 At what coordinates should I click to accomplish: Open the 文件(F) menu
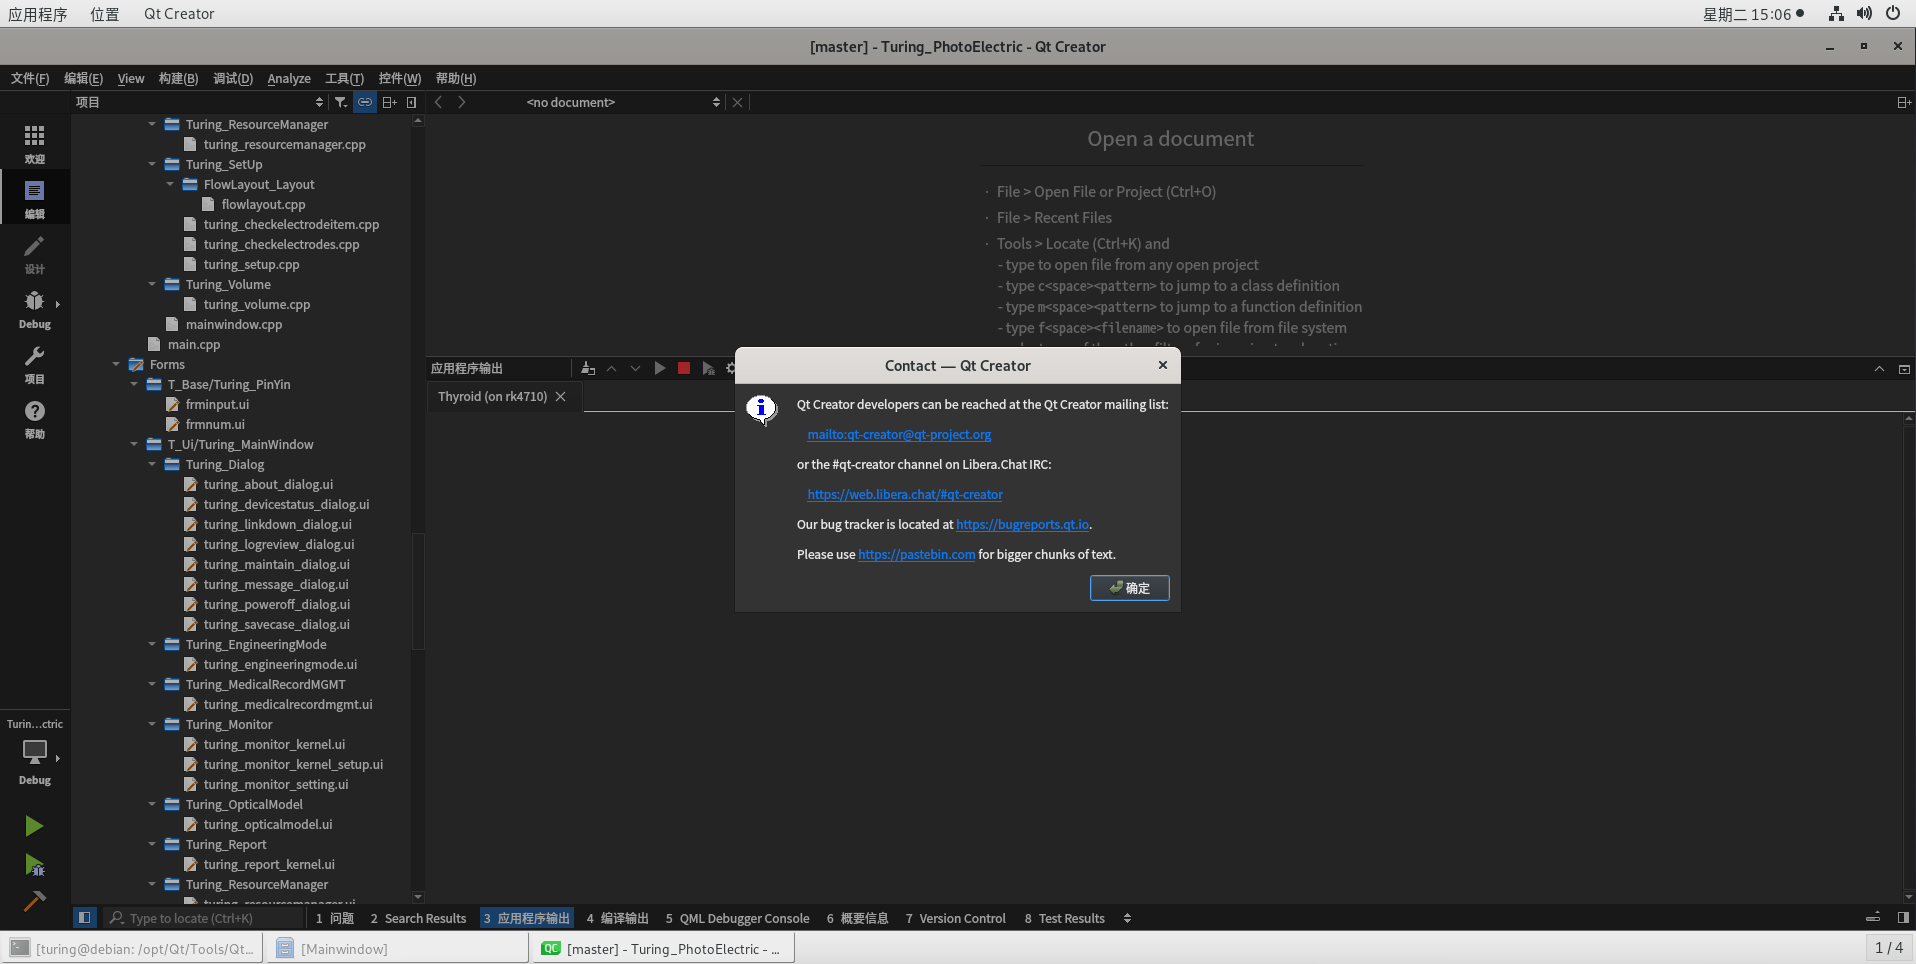point(30,78)
